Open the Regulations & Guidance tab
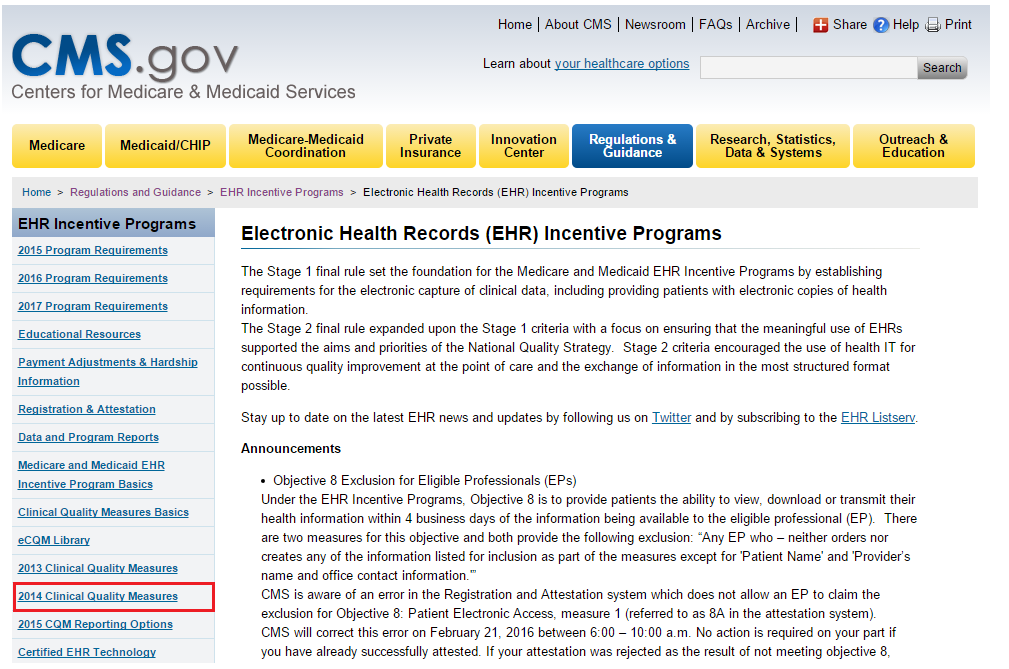The height and width of the screenshot is (669, 1009). coord(633,146)
